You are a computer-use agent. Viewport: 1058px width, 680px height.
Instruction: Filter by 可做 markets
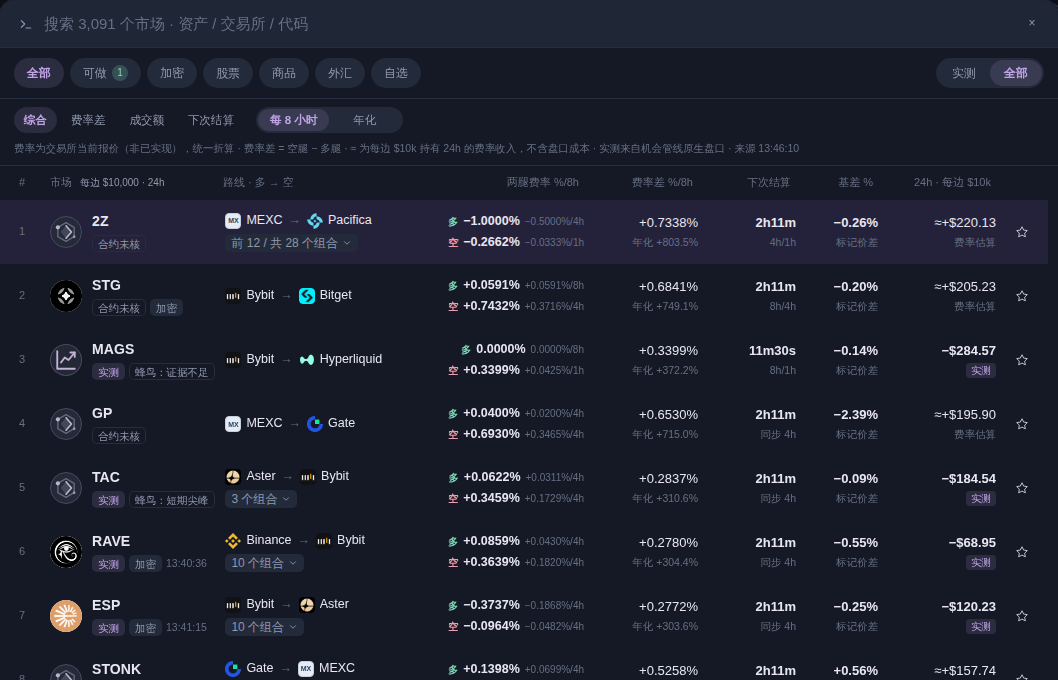(x=105, y=73)
